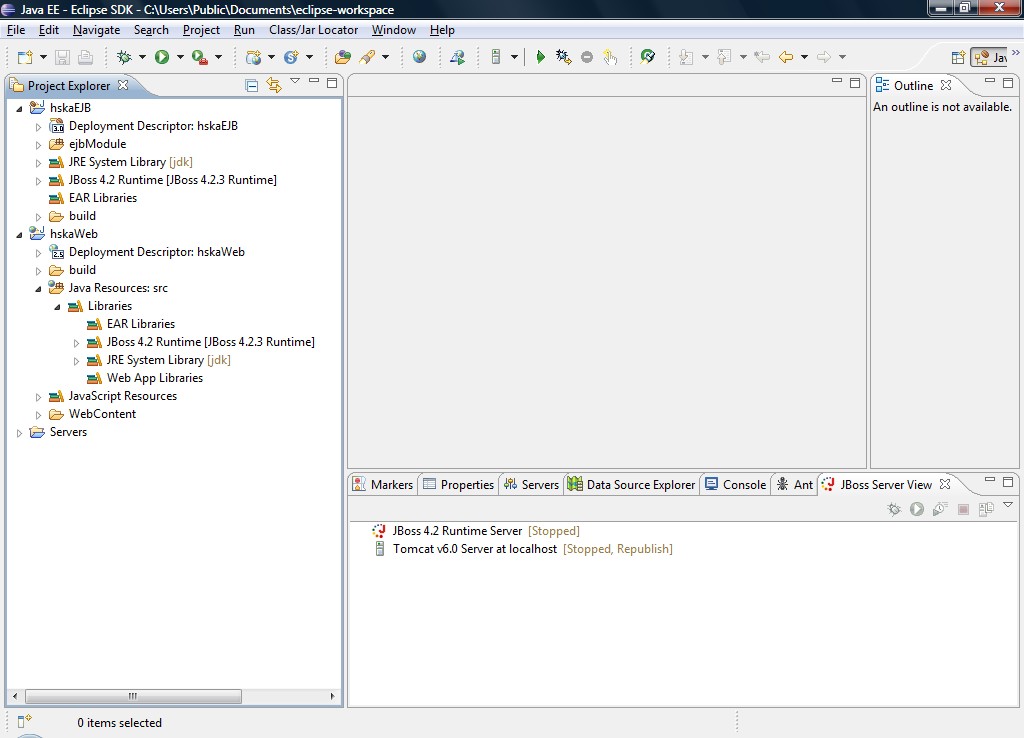
Task: Click the debug icon in JBoss Server View
Action: 894,509
